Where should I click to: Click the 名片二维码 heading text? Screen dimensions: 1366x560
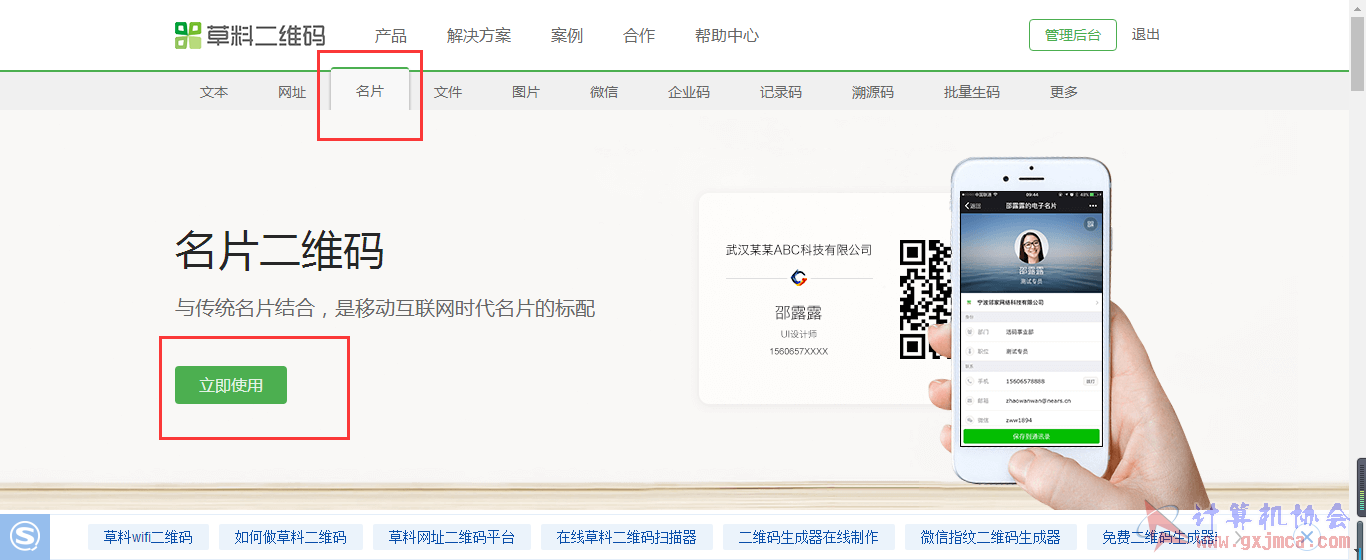[279, 249]
